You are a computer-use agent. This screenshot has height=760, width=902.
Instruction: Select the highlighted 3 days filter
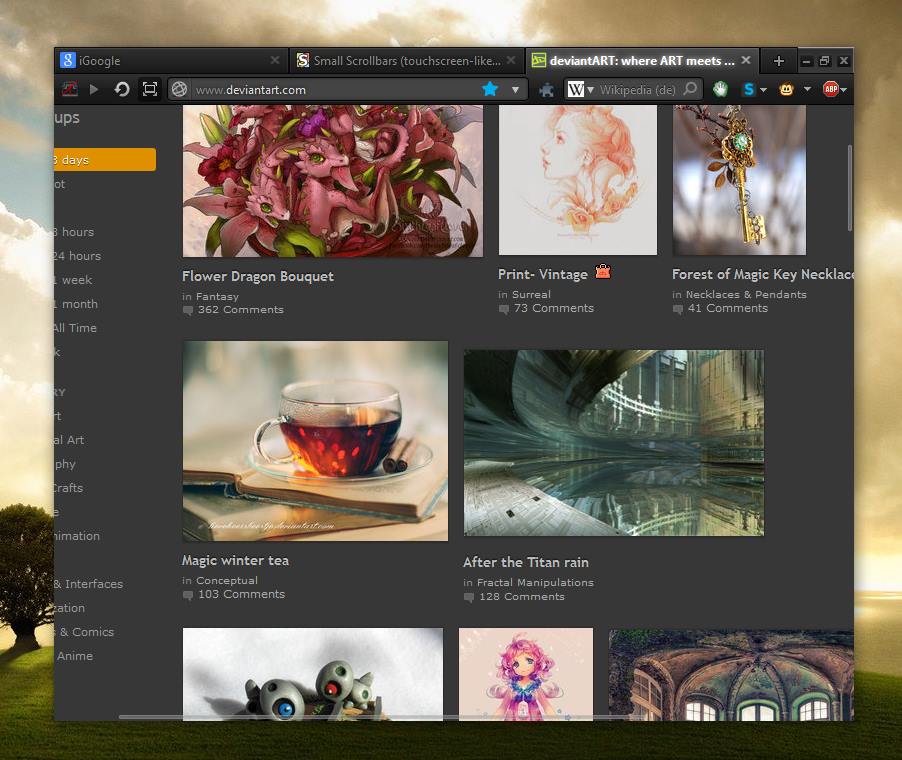104,159
